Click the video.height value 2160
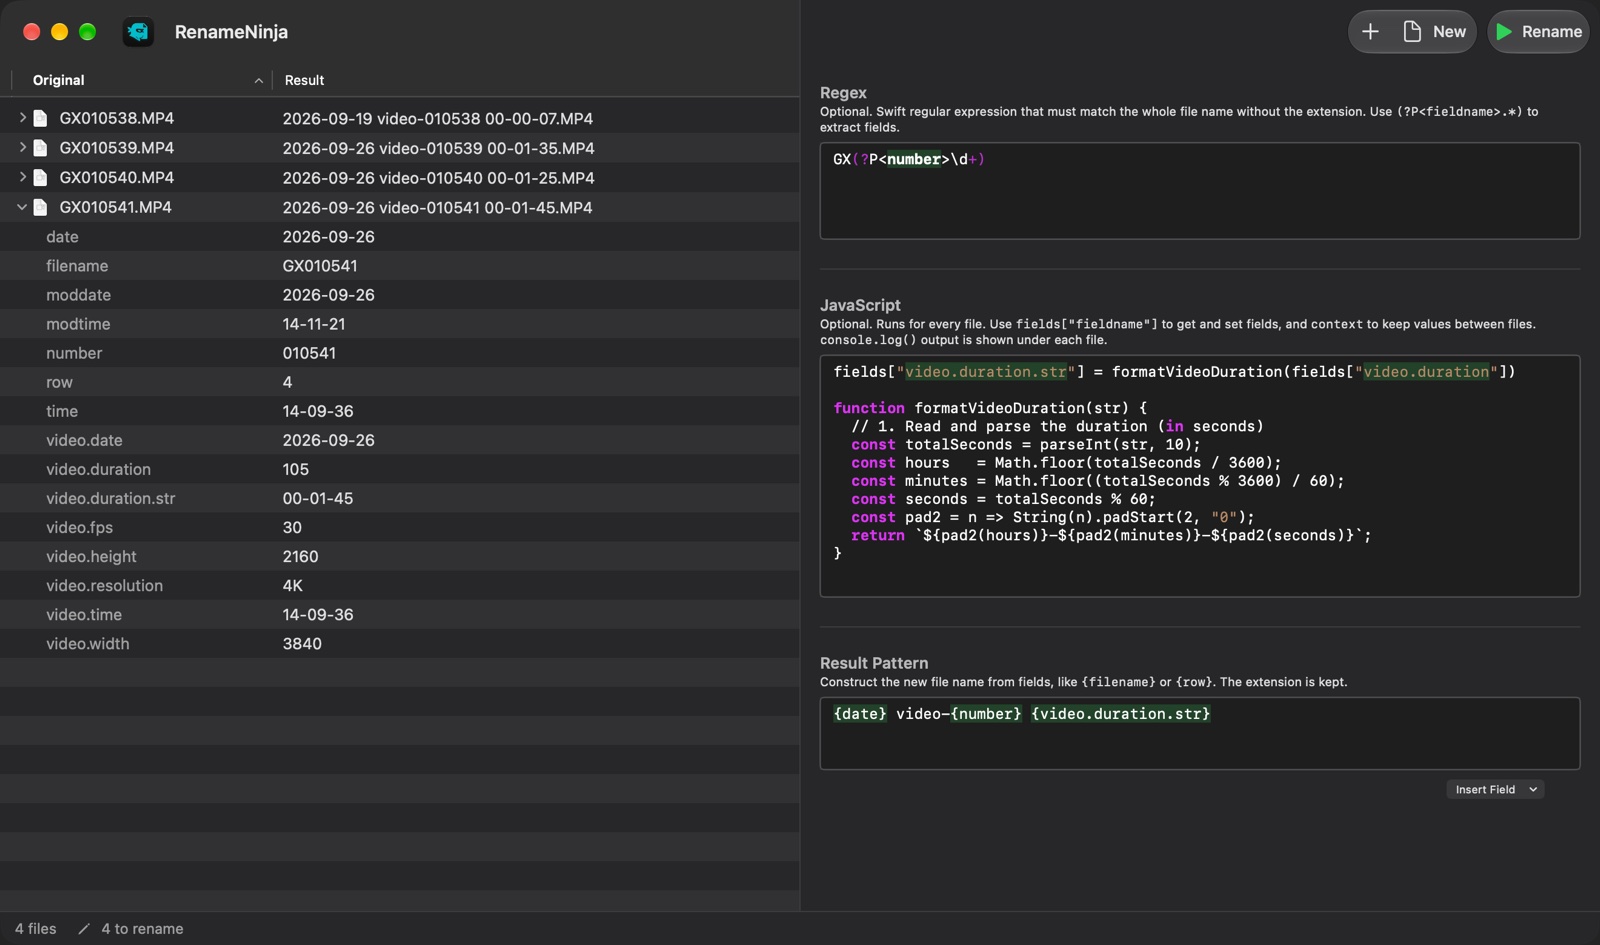Screen dimensions: 1600x945 [300, 556]
